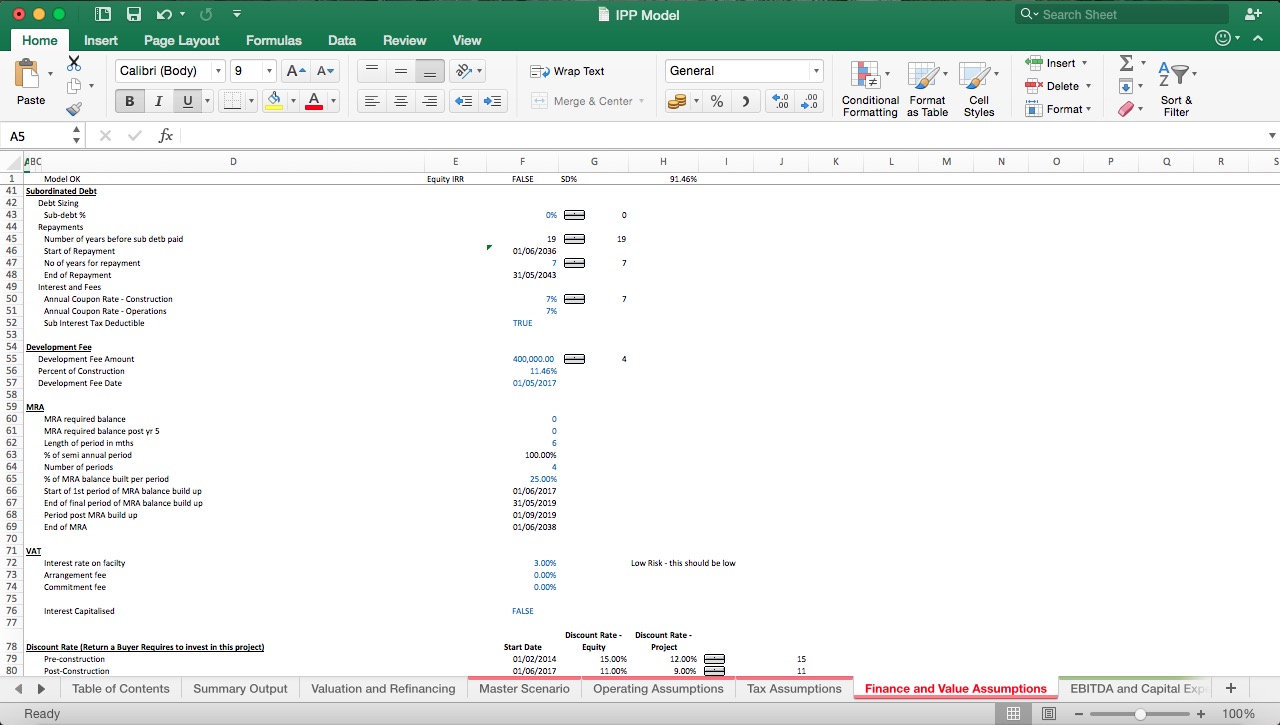Open Conditional Formatting options

[x=869, y=88]
